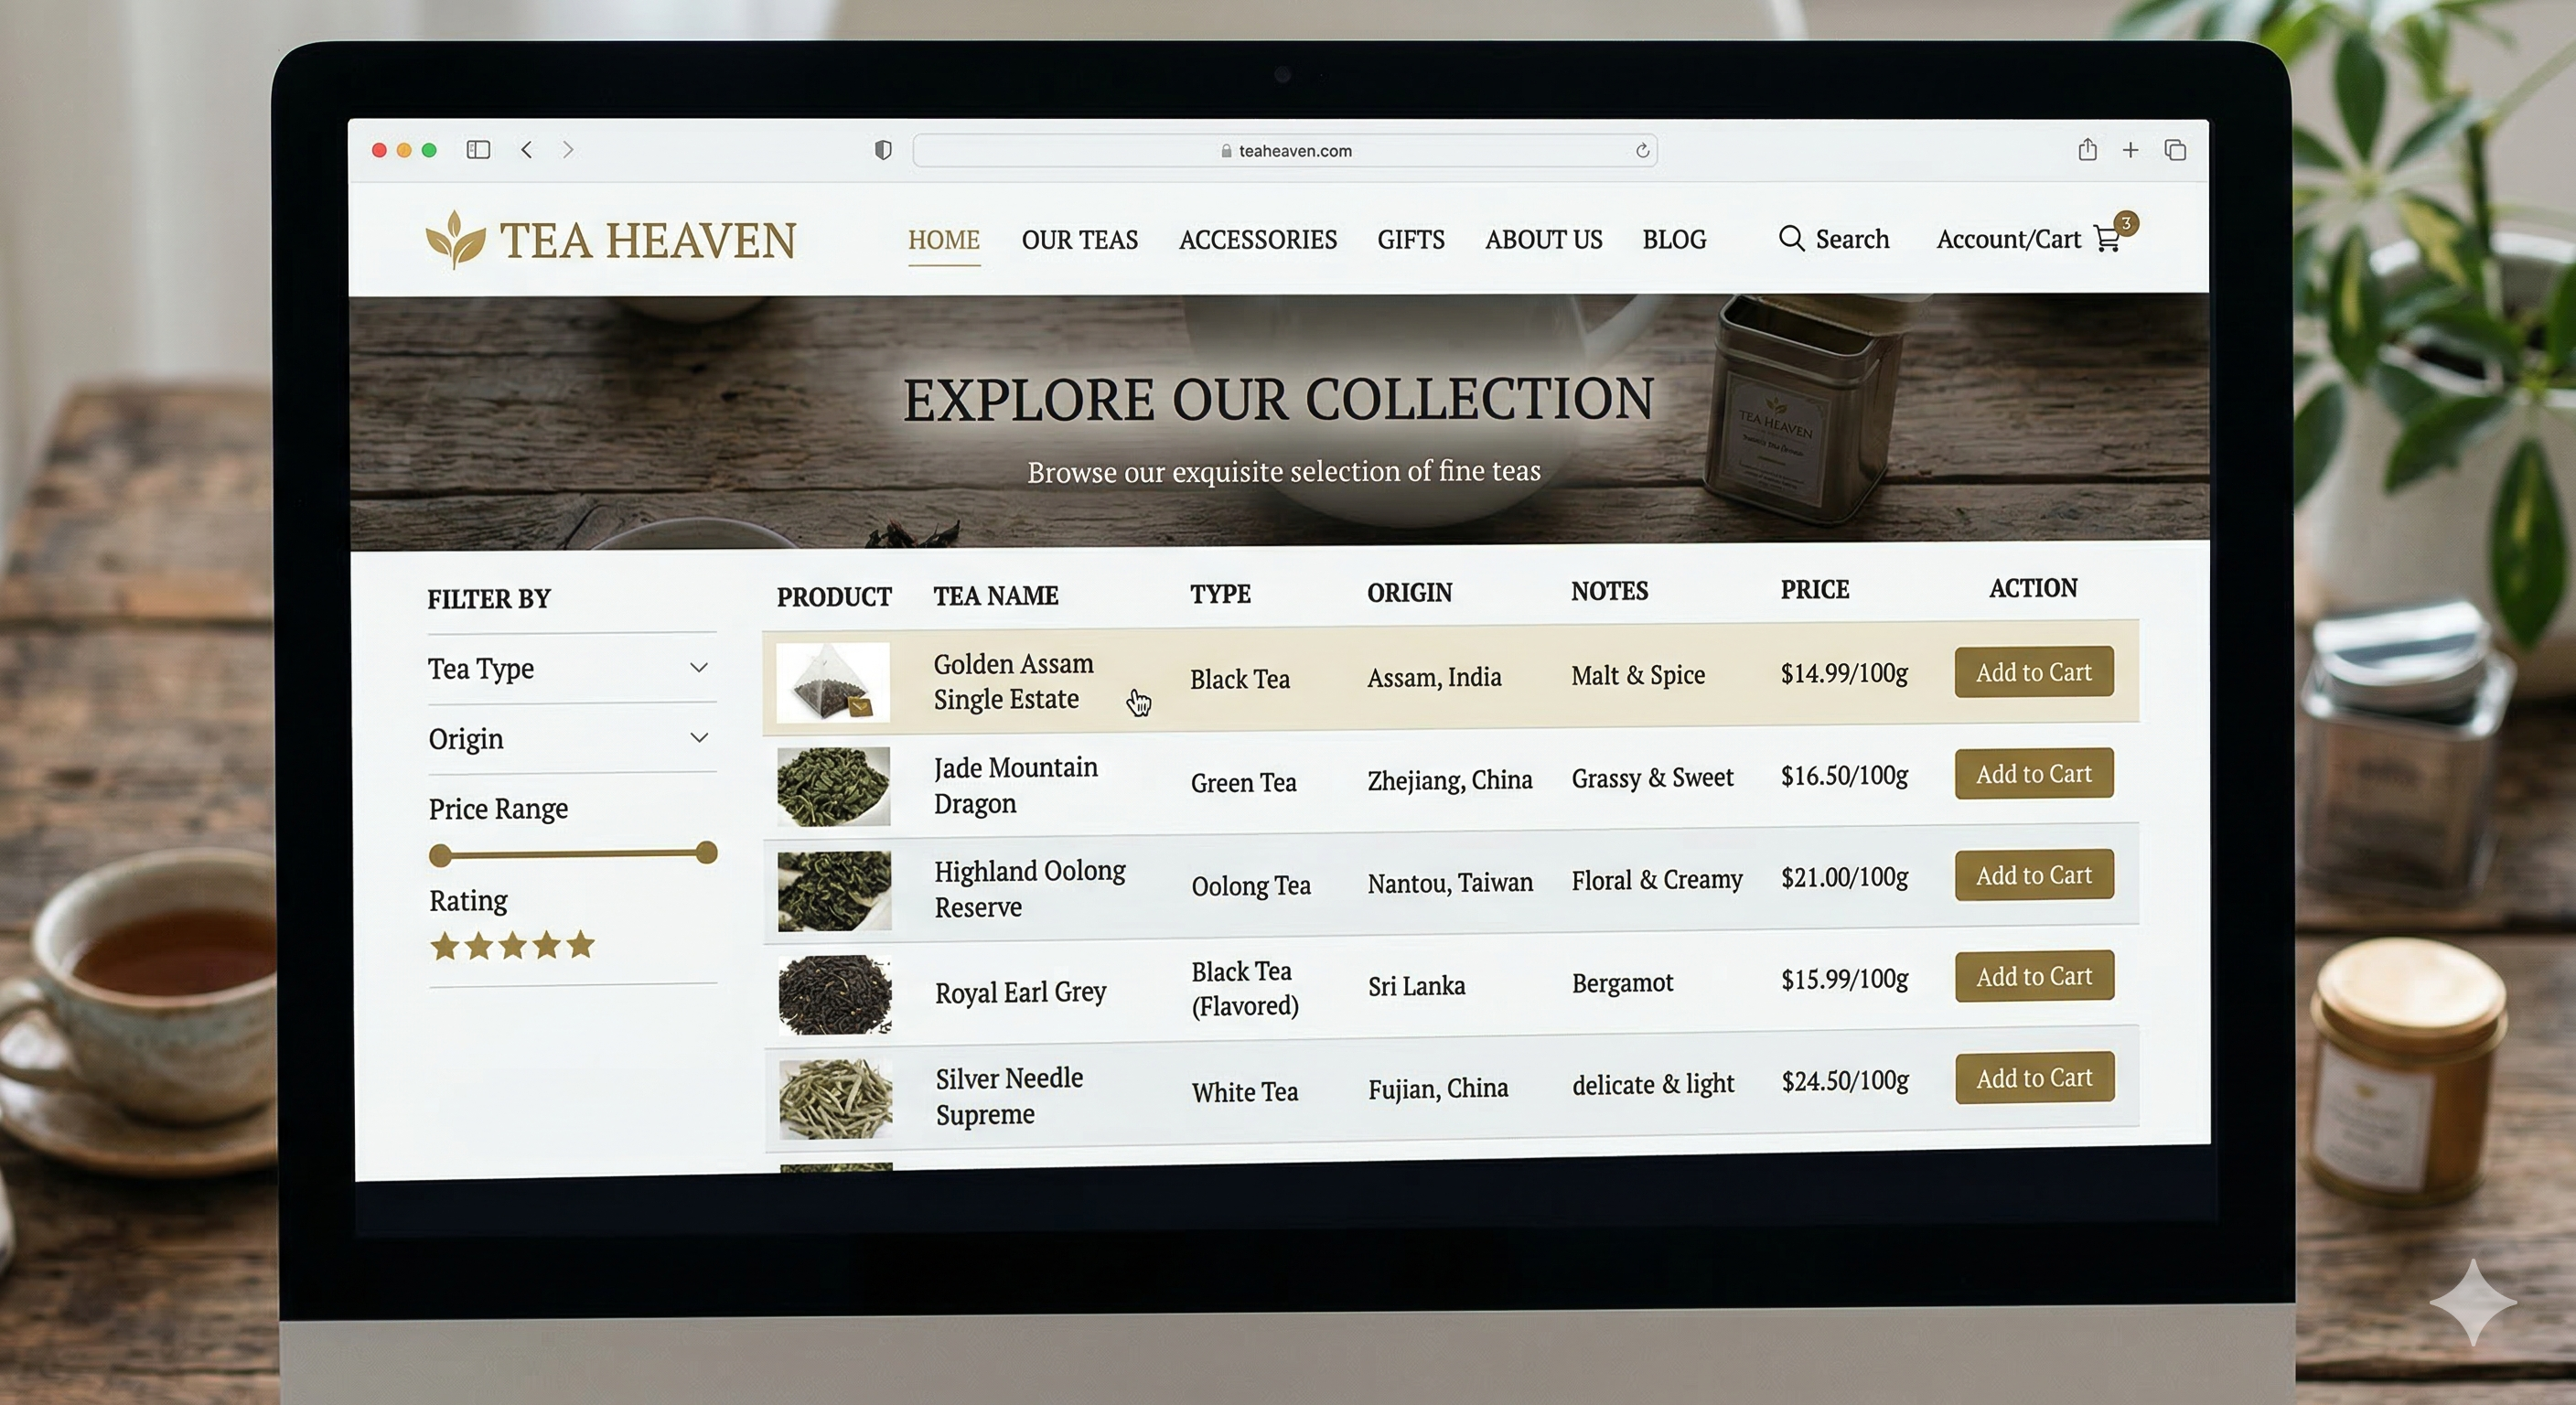Open the OUR TEAS menu item

(x=1080, y=240)
